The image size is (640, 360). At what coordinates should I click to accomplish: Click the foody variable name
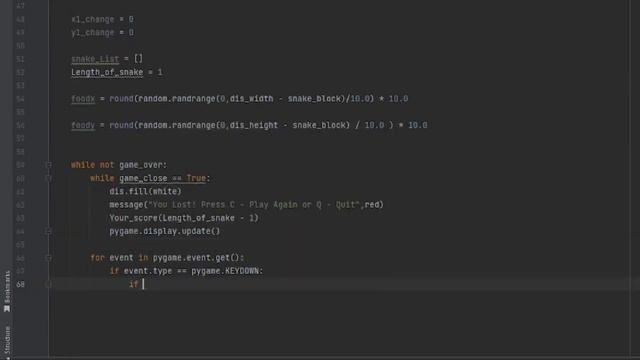click(x=83, y=125)
